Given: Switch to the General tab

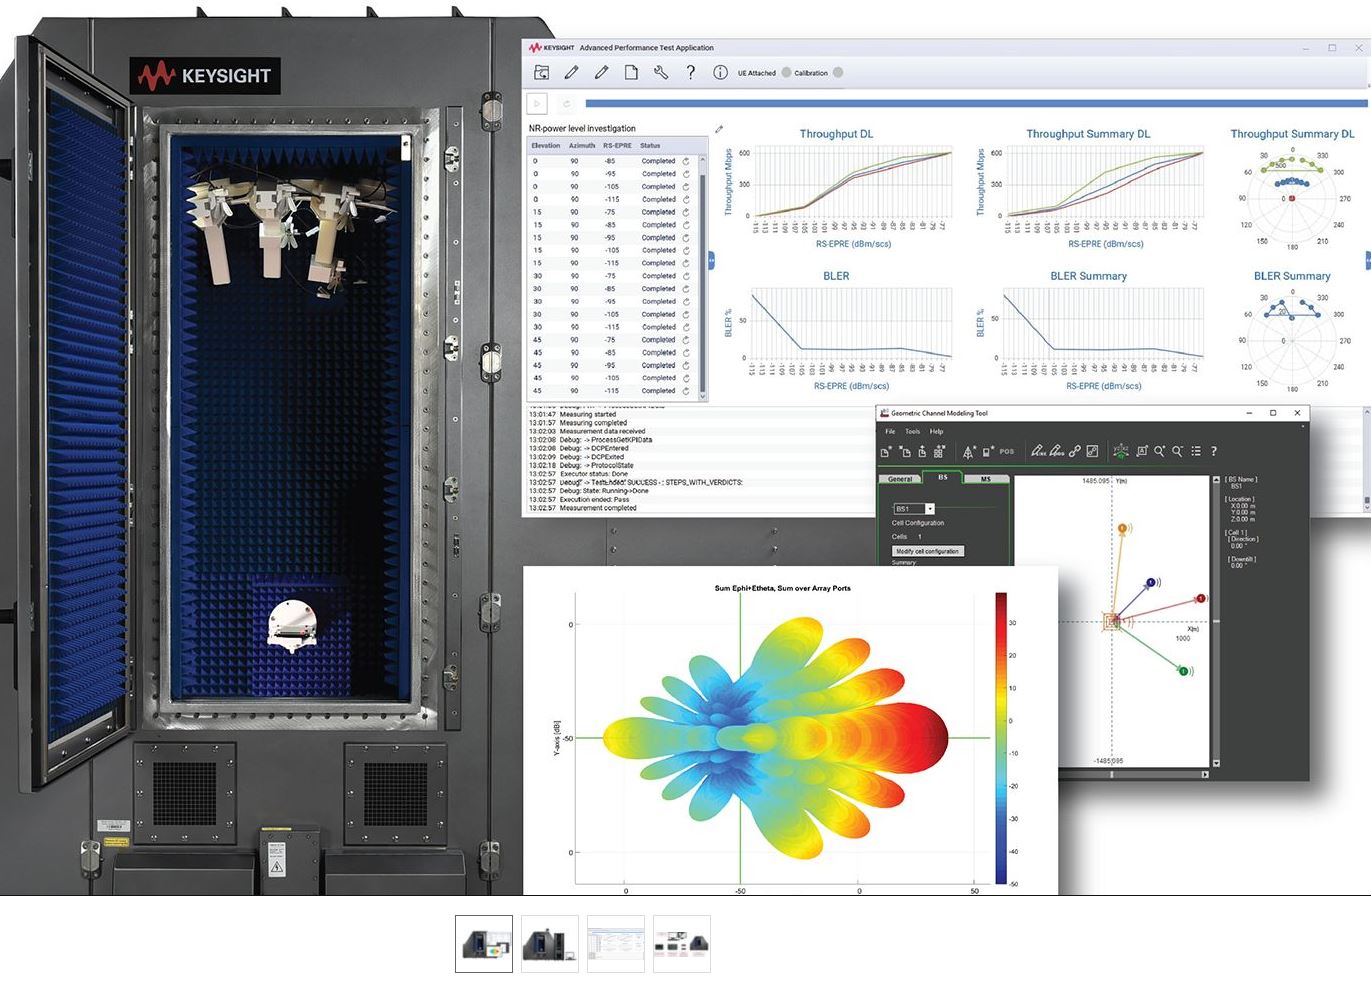Looking at the screenshot, I should point(900,479).
